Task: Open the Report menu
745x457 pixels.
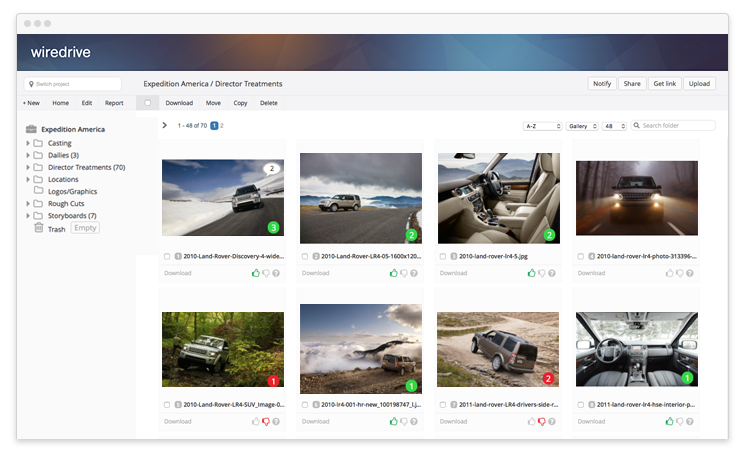Action: (x=114, y=102)
